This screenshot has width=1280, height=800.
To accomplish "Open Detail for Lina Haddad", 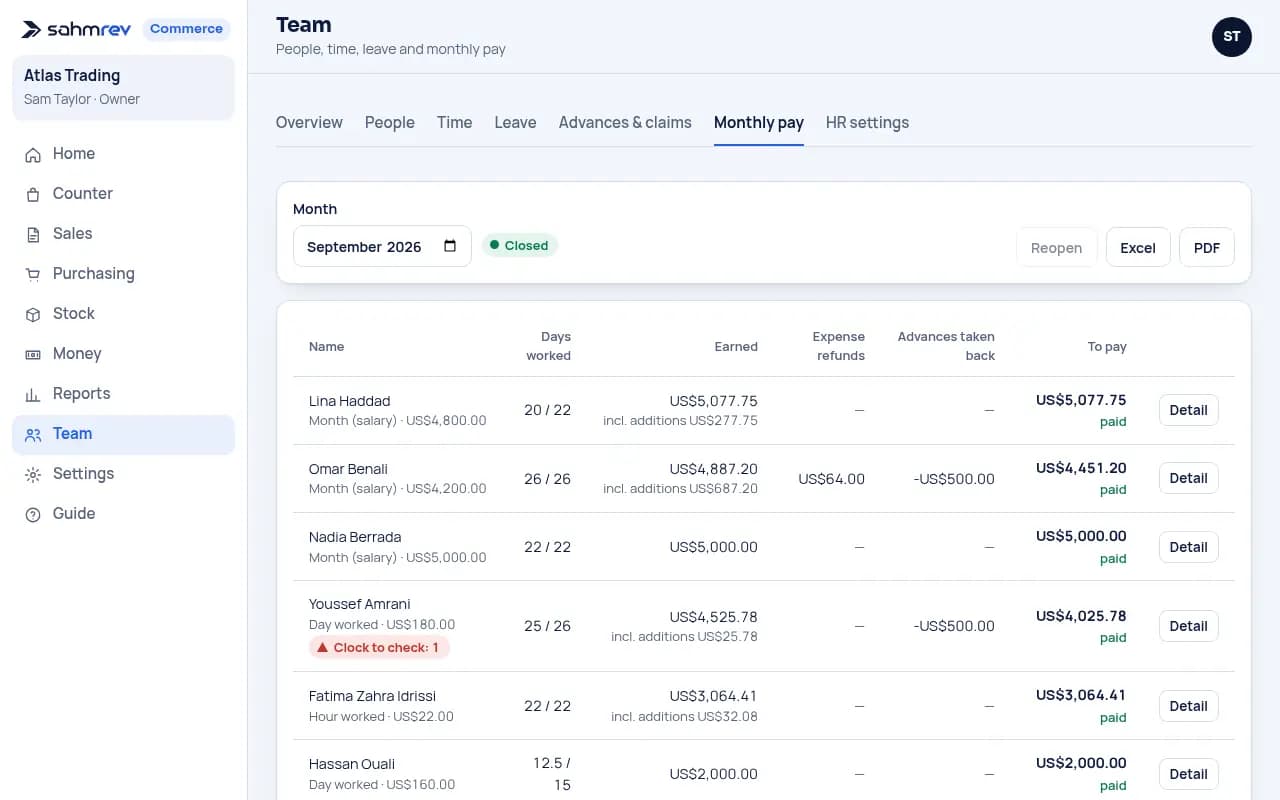I will click(x=1188, y=410).
